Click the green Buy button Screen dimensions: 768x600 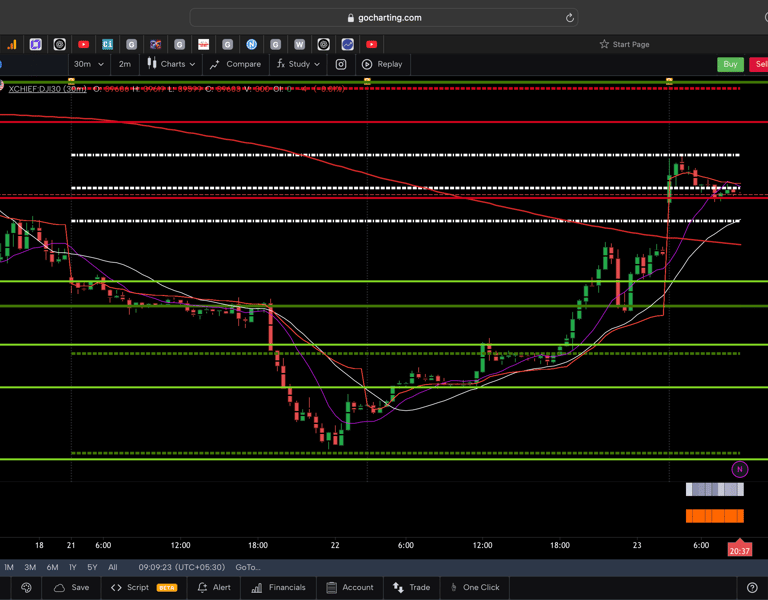pyautogui.click(x=730, y=64)
